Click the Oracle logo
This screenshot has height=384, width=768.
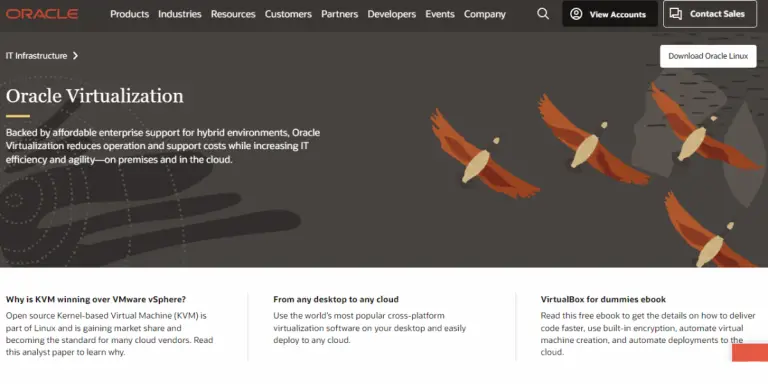42,14
